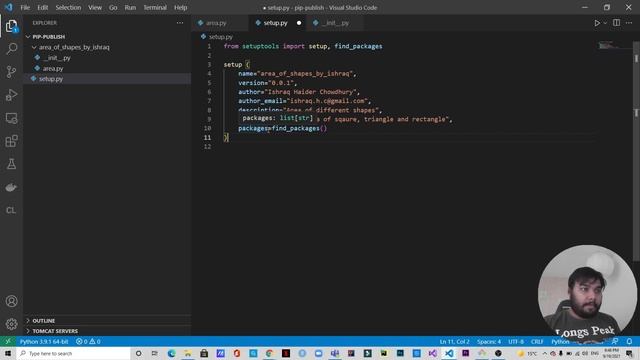
Task: Open the Run menu
Action: 130,7
